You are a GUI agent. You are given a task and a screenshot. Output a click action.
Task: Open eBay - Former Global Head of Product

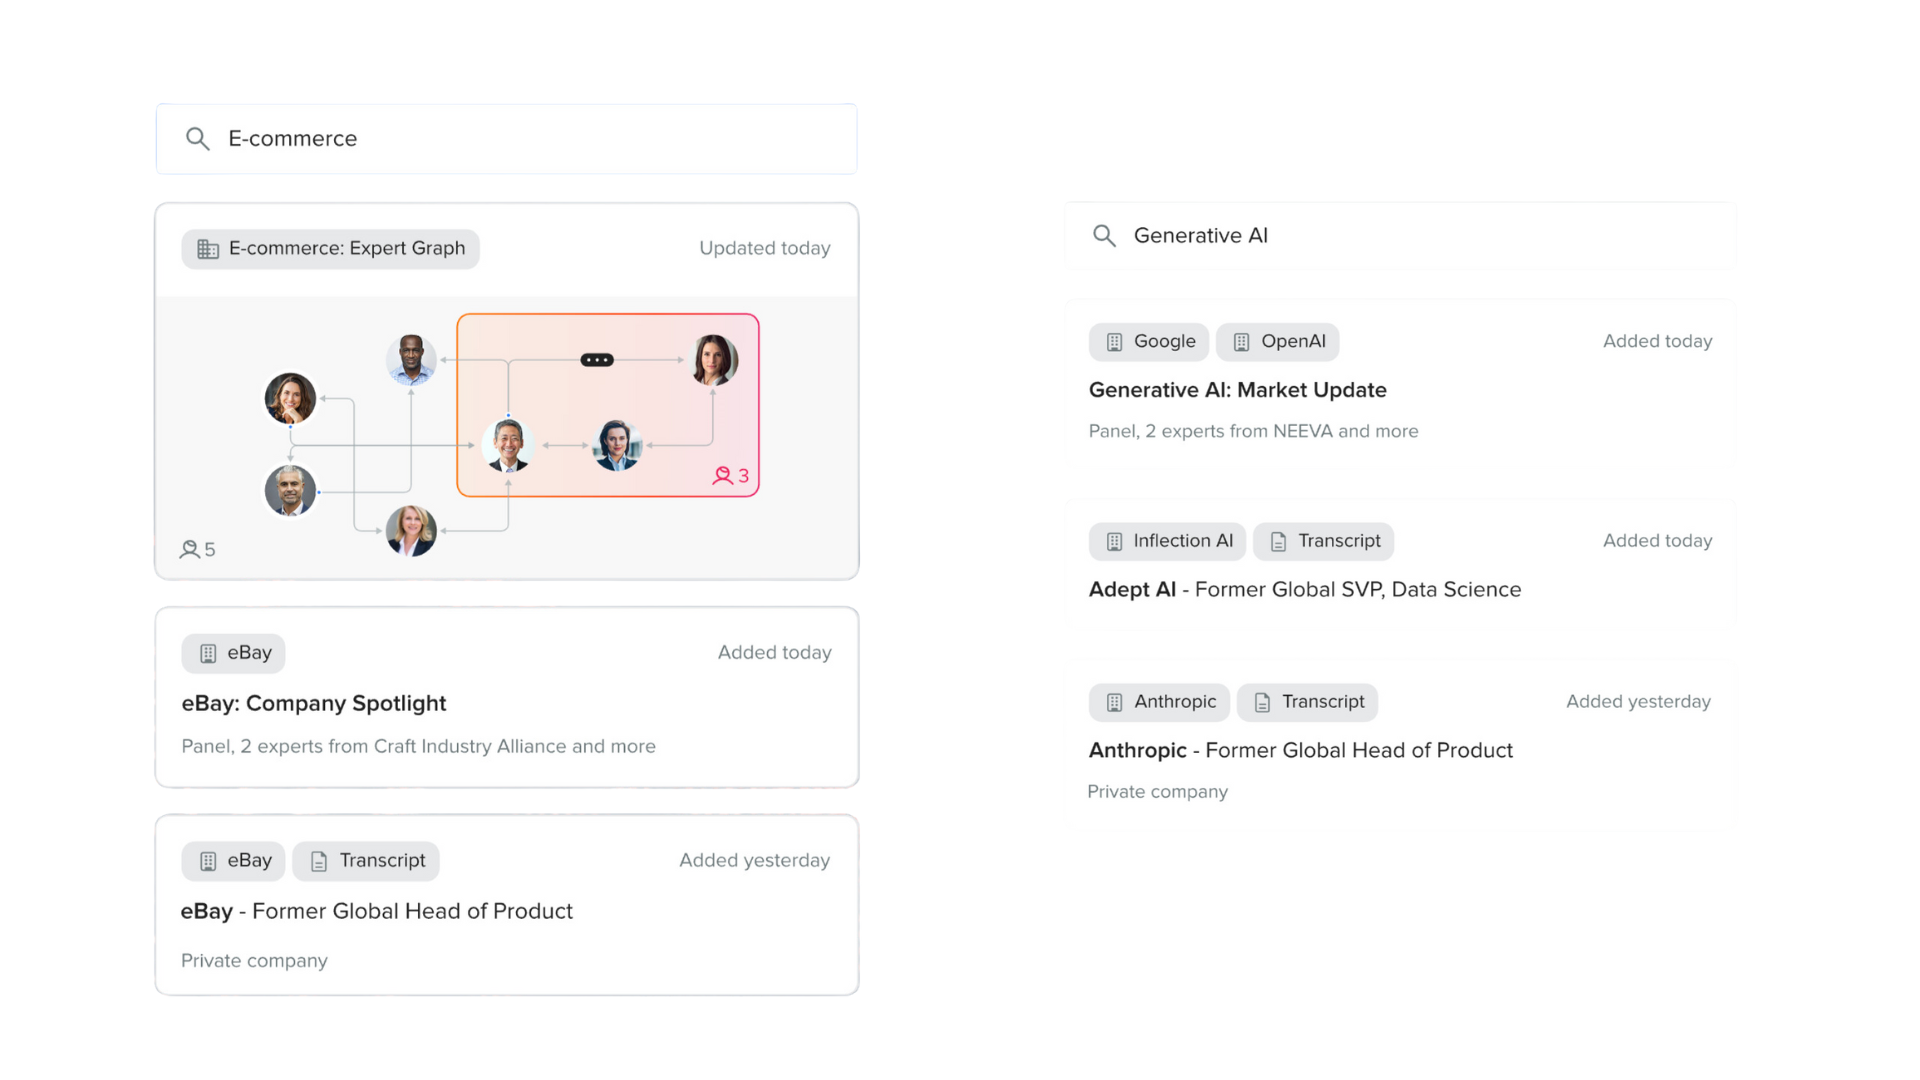377,911
